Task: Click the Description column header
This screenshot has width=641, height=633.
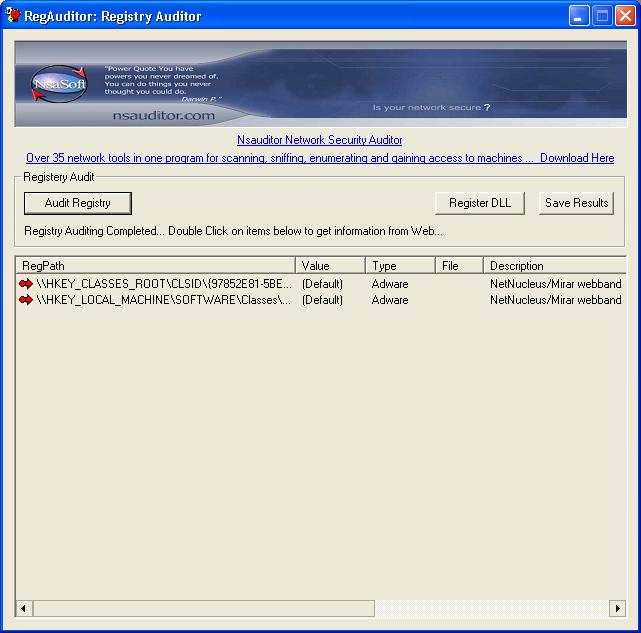Action: pyautogui.click(x=555, y=266)
